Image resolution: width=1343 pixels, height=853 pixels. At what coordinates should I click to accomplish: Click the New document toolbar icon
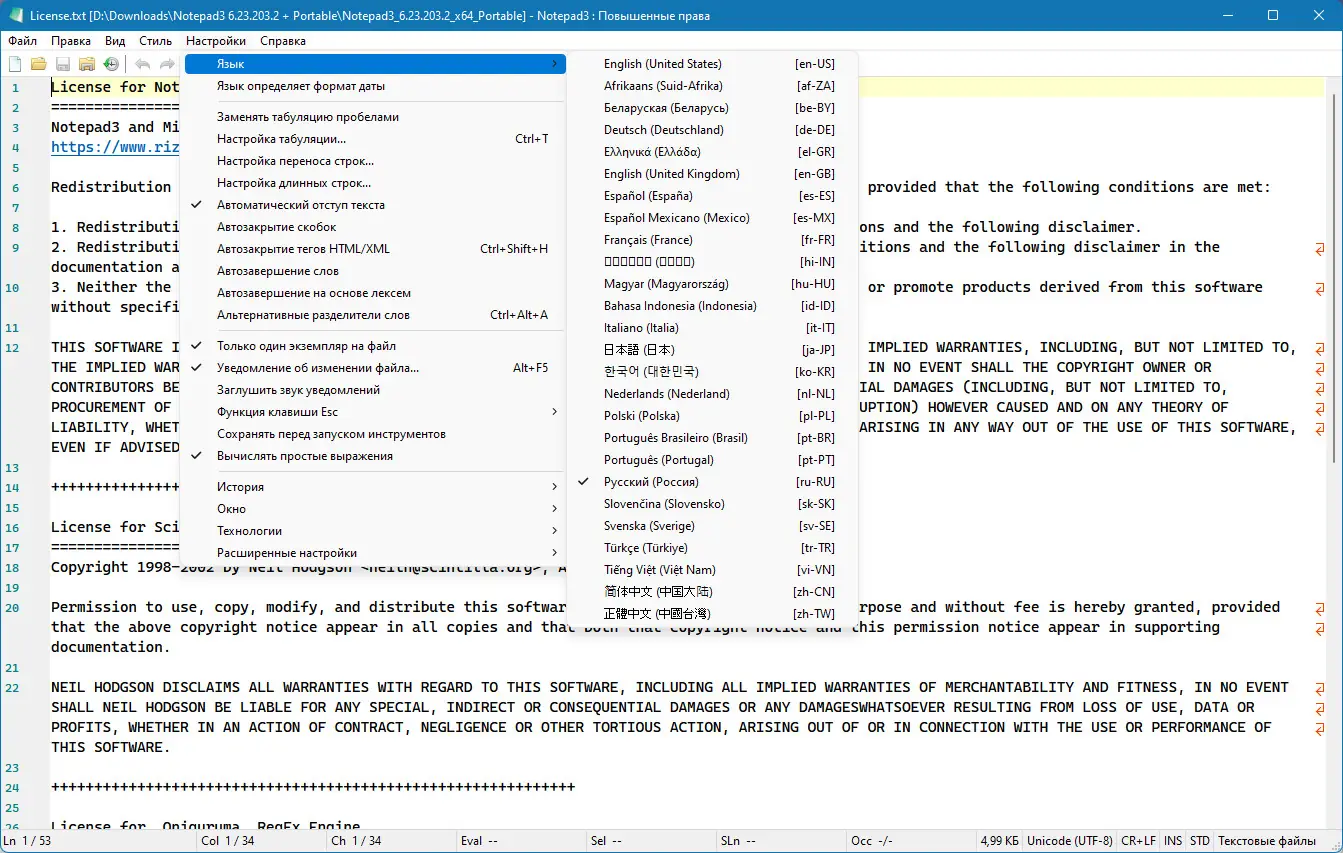pos(15,64)
